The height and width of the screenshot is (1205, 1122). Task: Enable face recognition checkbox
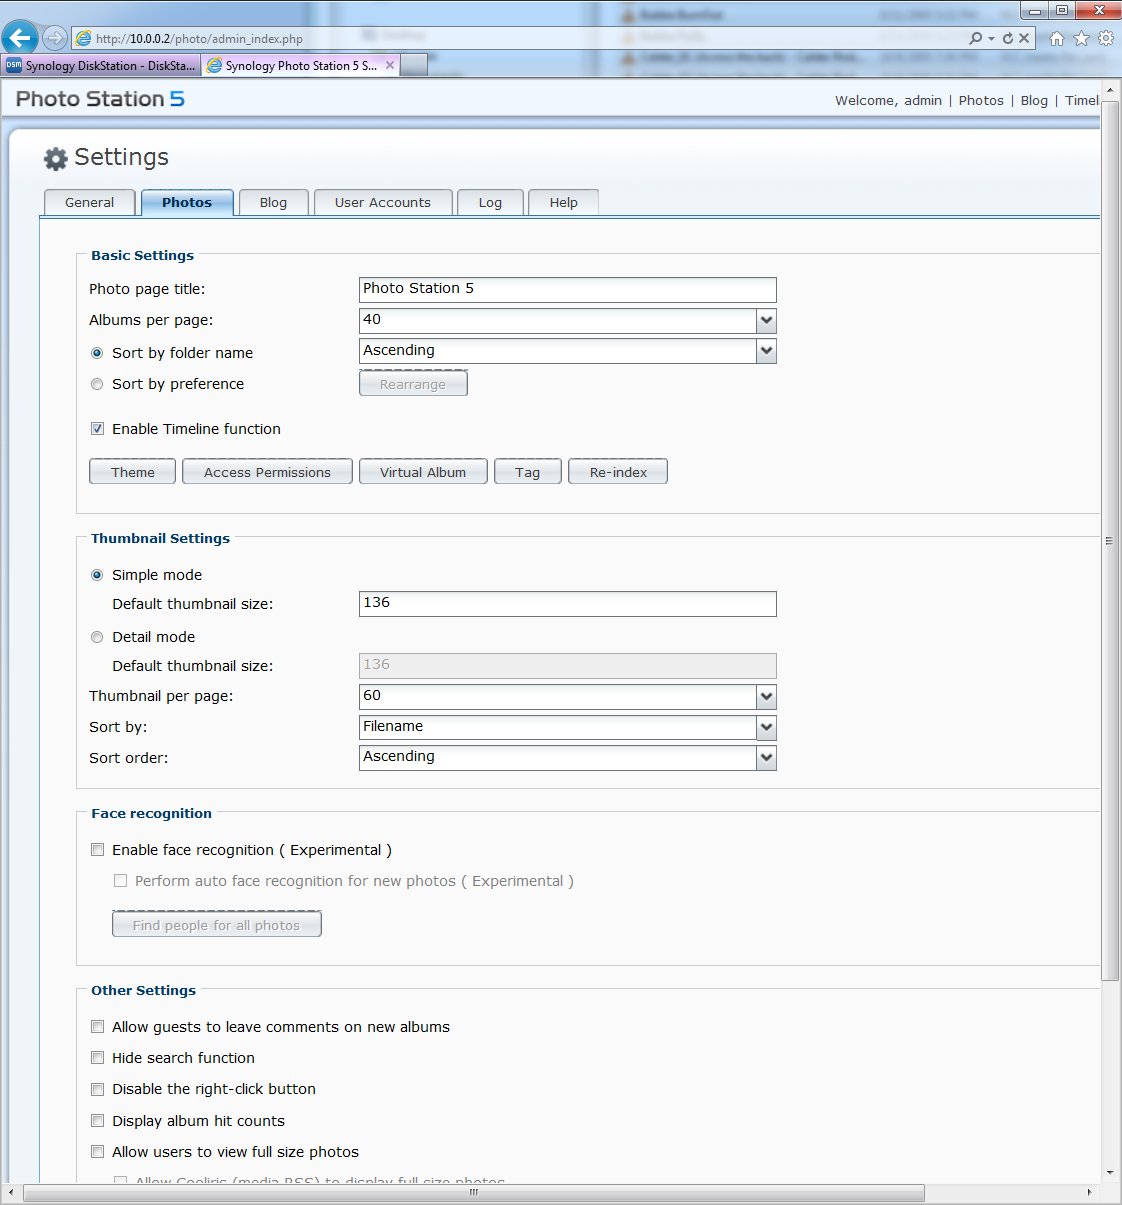pyautogui.click(x=97, y=850)
